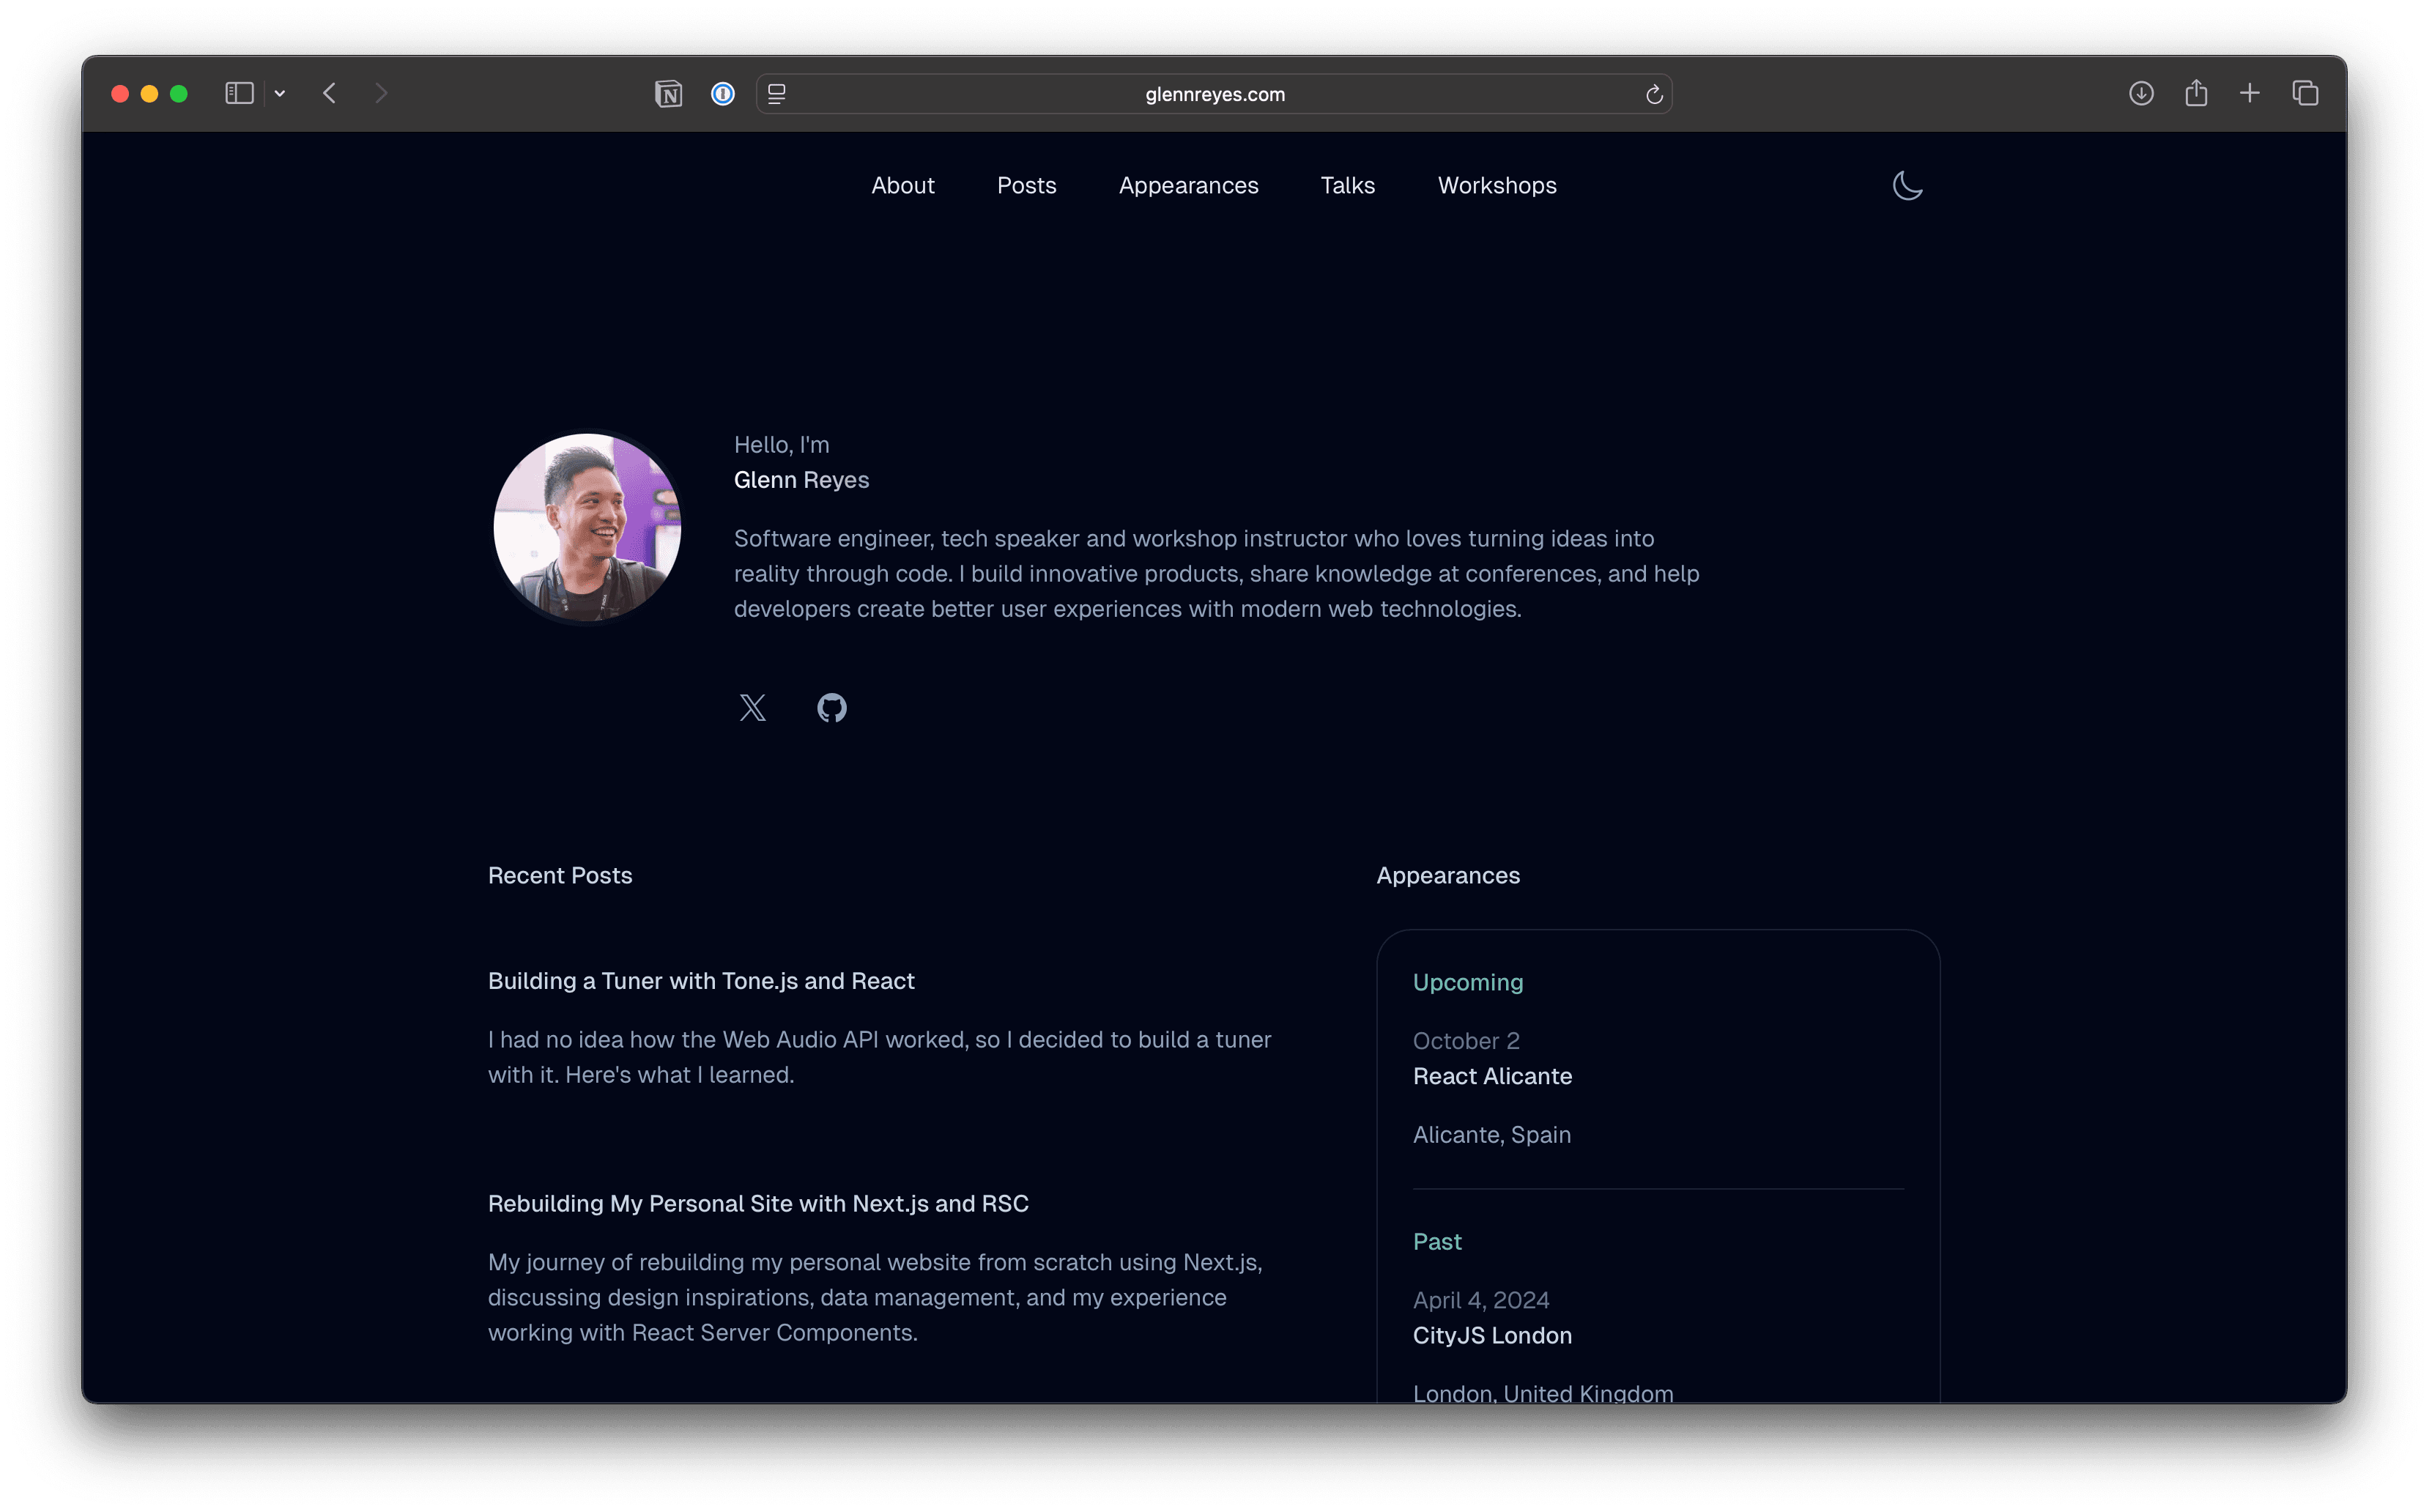The height and width of the screenshot is (1512, 2429).
Task: Open 'Building a Tuner with Tone.js and React' post
Action: point(701,981)
